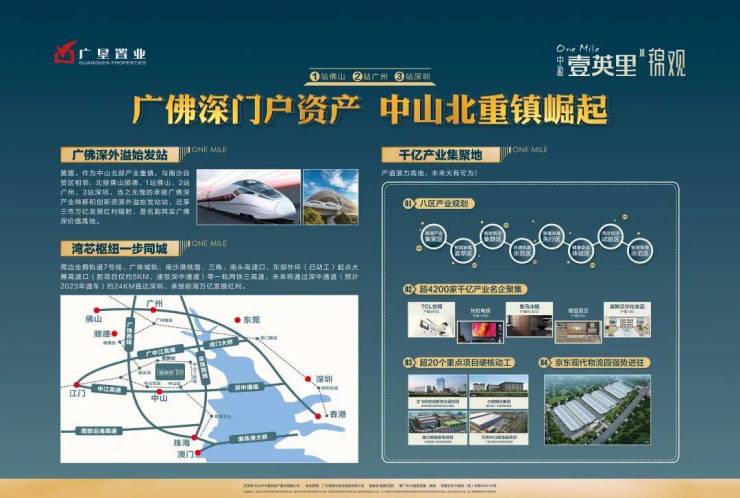Click the 03 number badge

[408, 363]
